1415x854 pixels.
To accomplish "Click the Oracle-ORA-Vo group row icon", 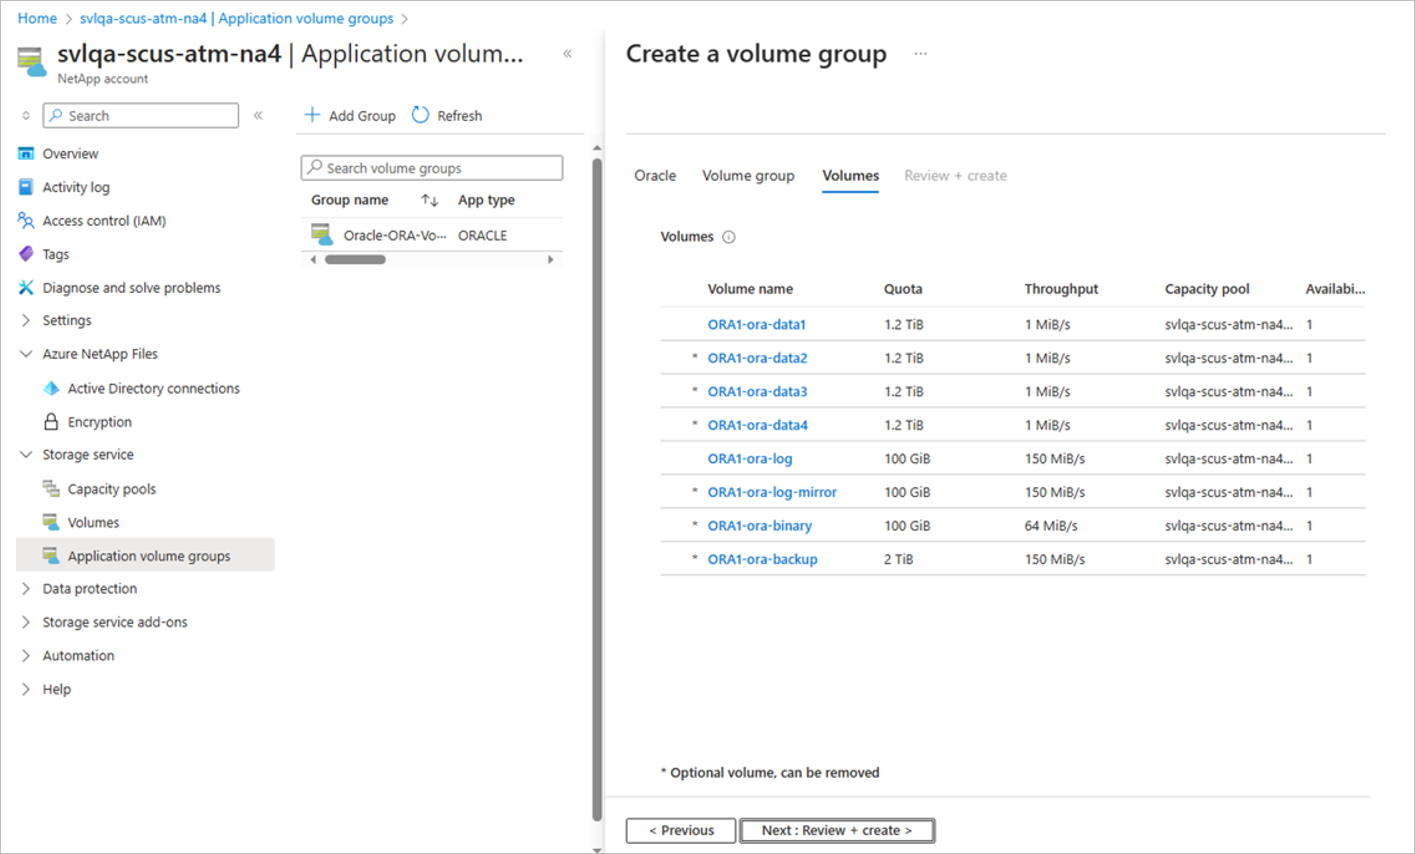I will [x=321, y=235].
